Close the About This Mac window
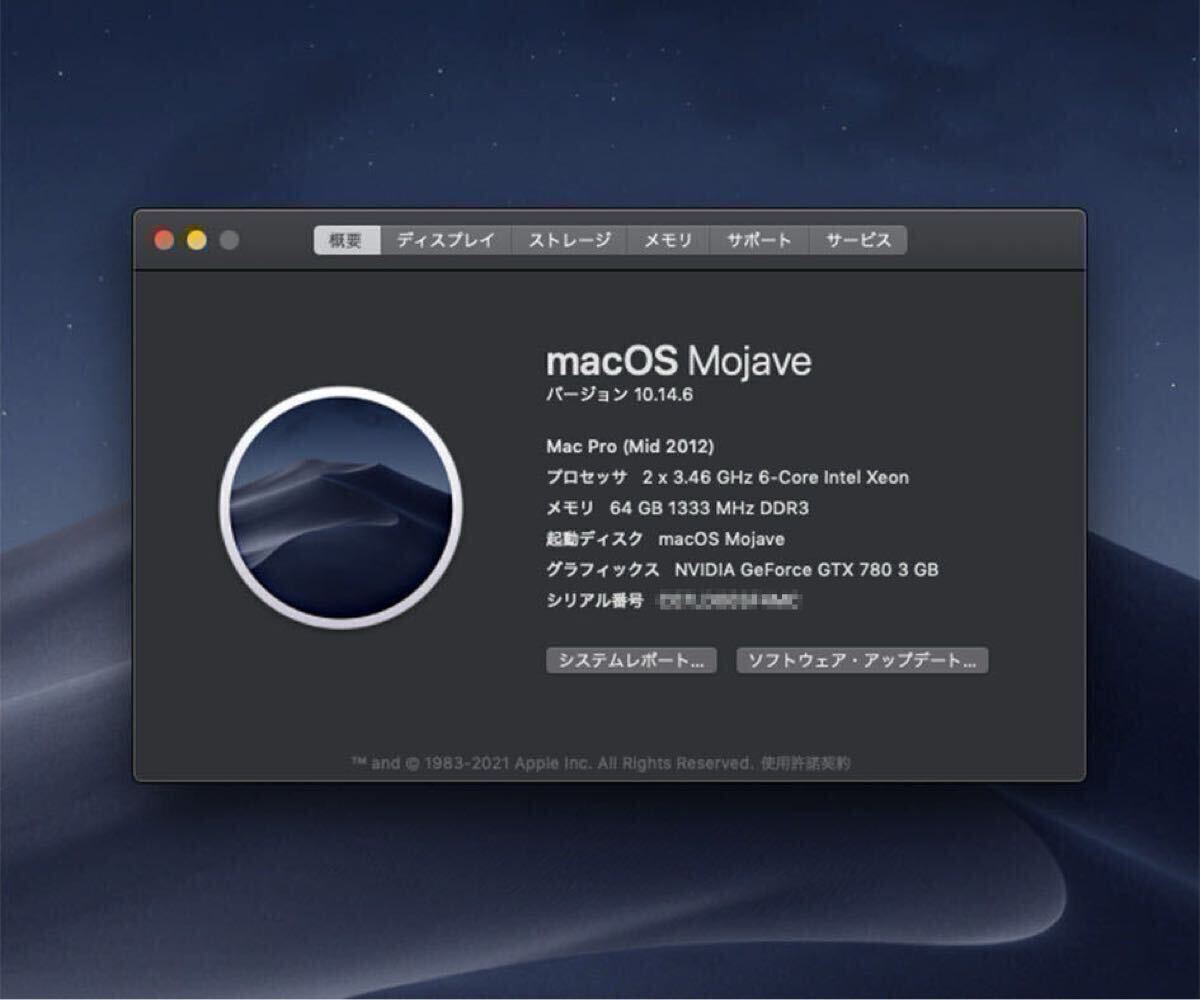 (164, 240)
